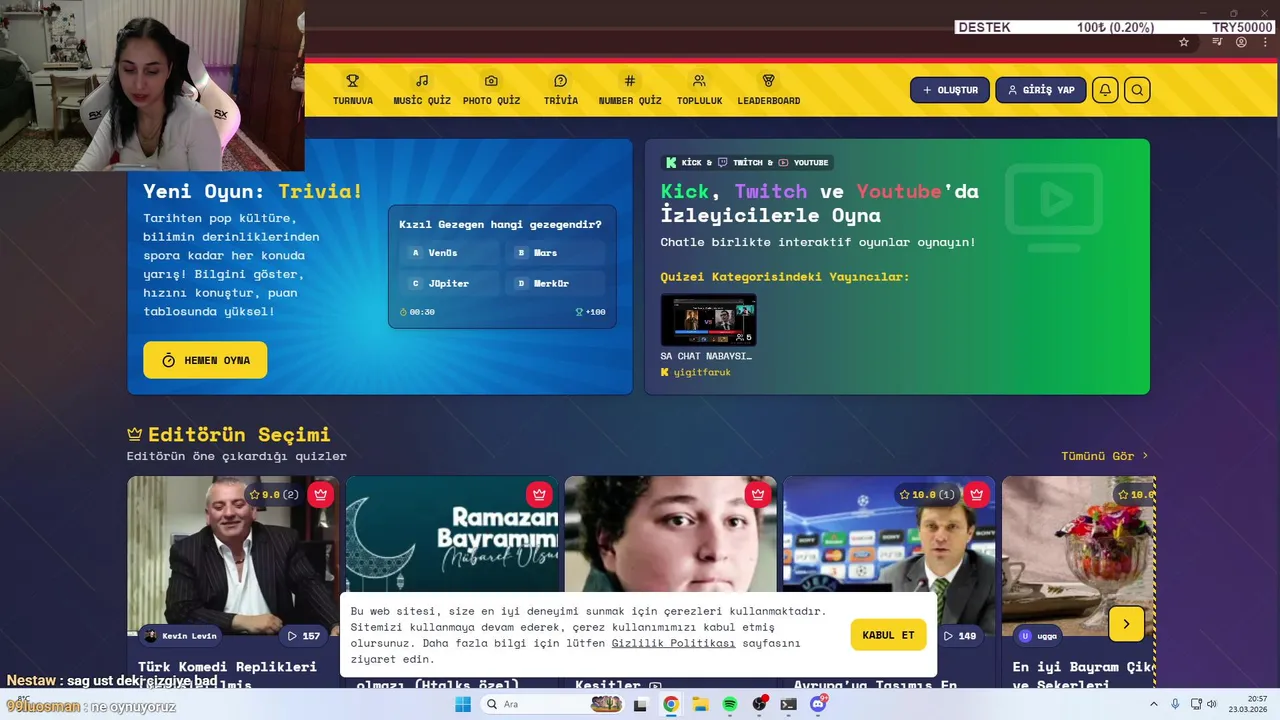1280x720 pixels.
Task: Click the Trivia menu label
Action: click(x=561, y=101)
